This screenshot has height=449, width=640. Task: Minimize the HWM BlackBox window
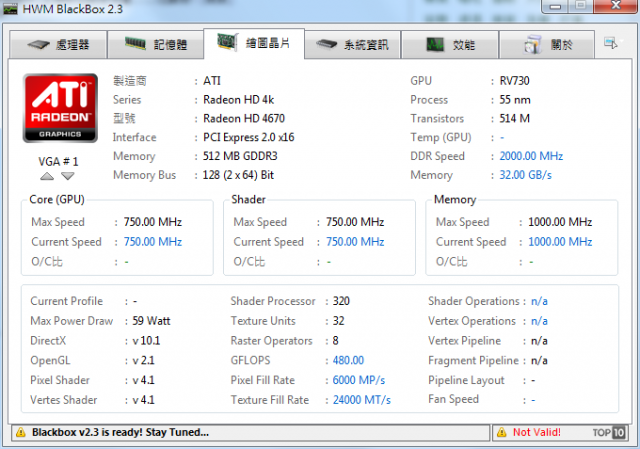tap(555, 6)
